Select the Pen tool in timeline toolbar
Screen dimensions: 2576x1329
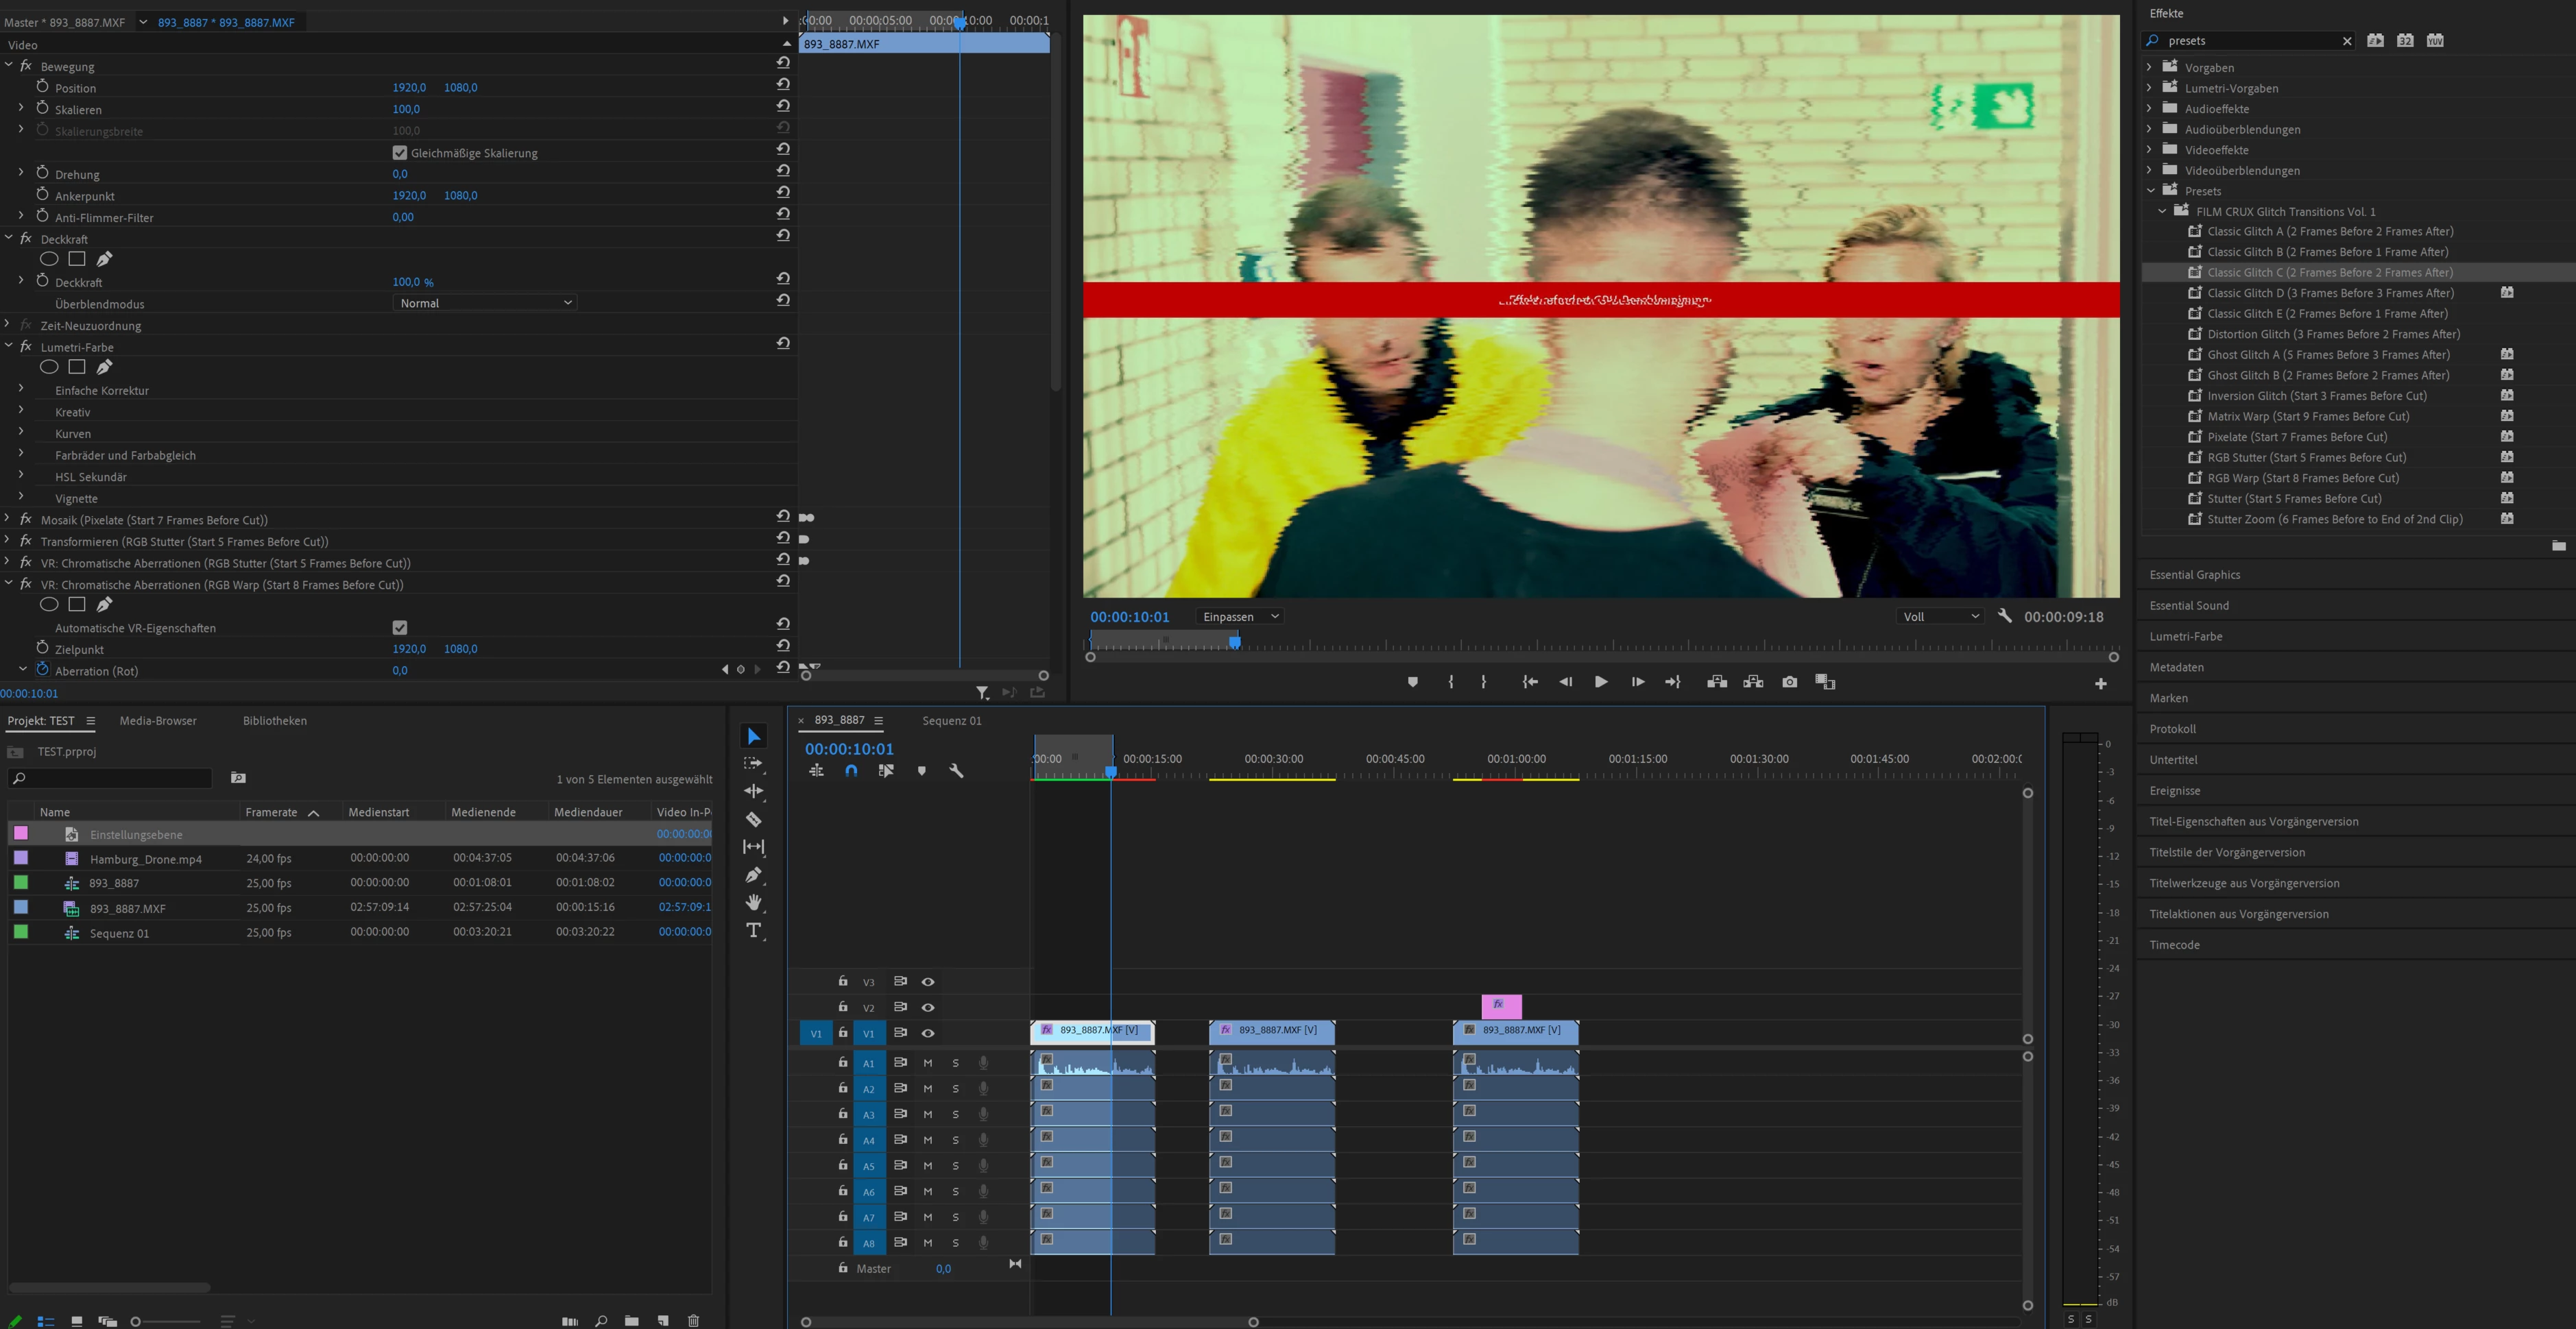(754, 875)
